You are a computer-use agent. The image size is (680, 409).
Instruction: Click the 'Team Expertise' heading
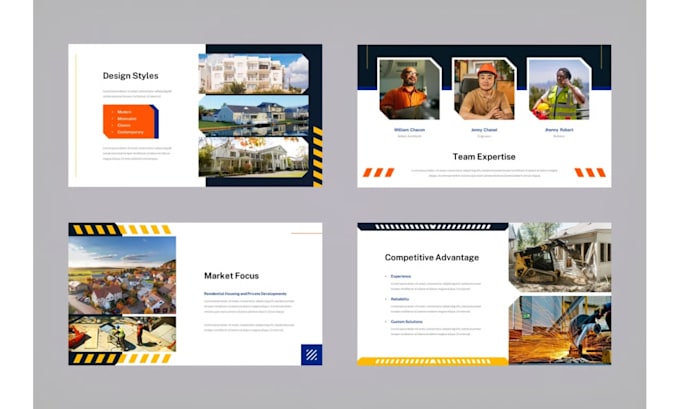tap(484, 157)
